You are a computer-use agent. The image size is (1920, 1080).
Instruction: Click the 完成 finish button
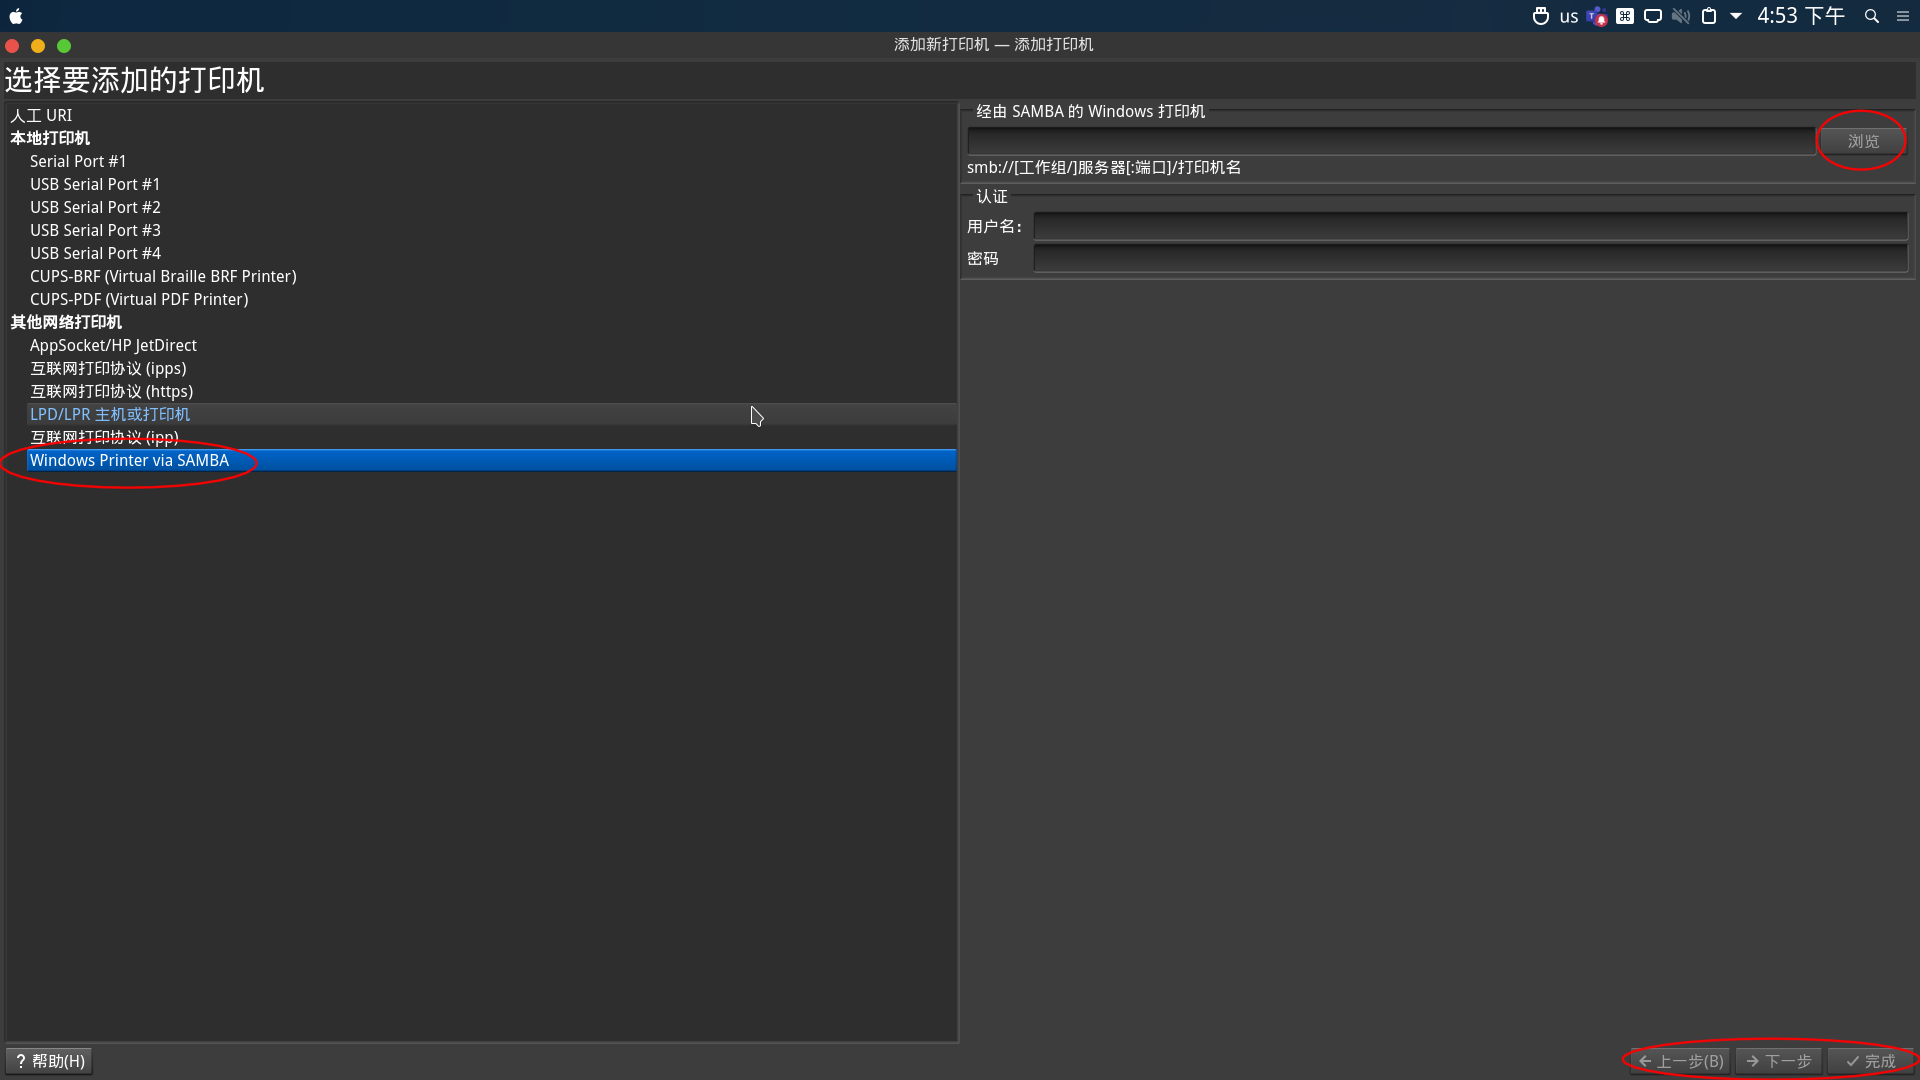pyautogui.click(x=1870, y=1061)
